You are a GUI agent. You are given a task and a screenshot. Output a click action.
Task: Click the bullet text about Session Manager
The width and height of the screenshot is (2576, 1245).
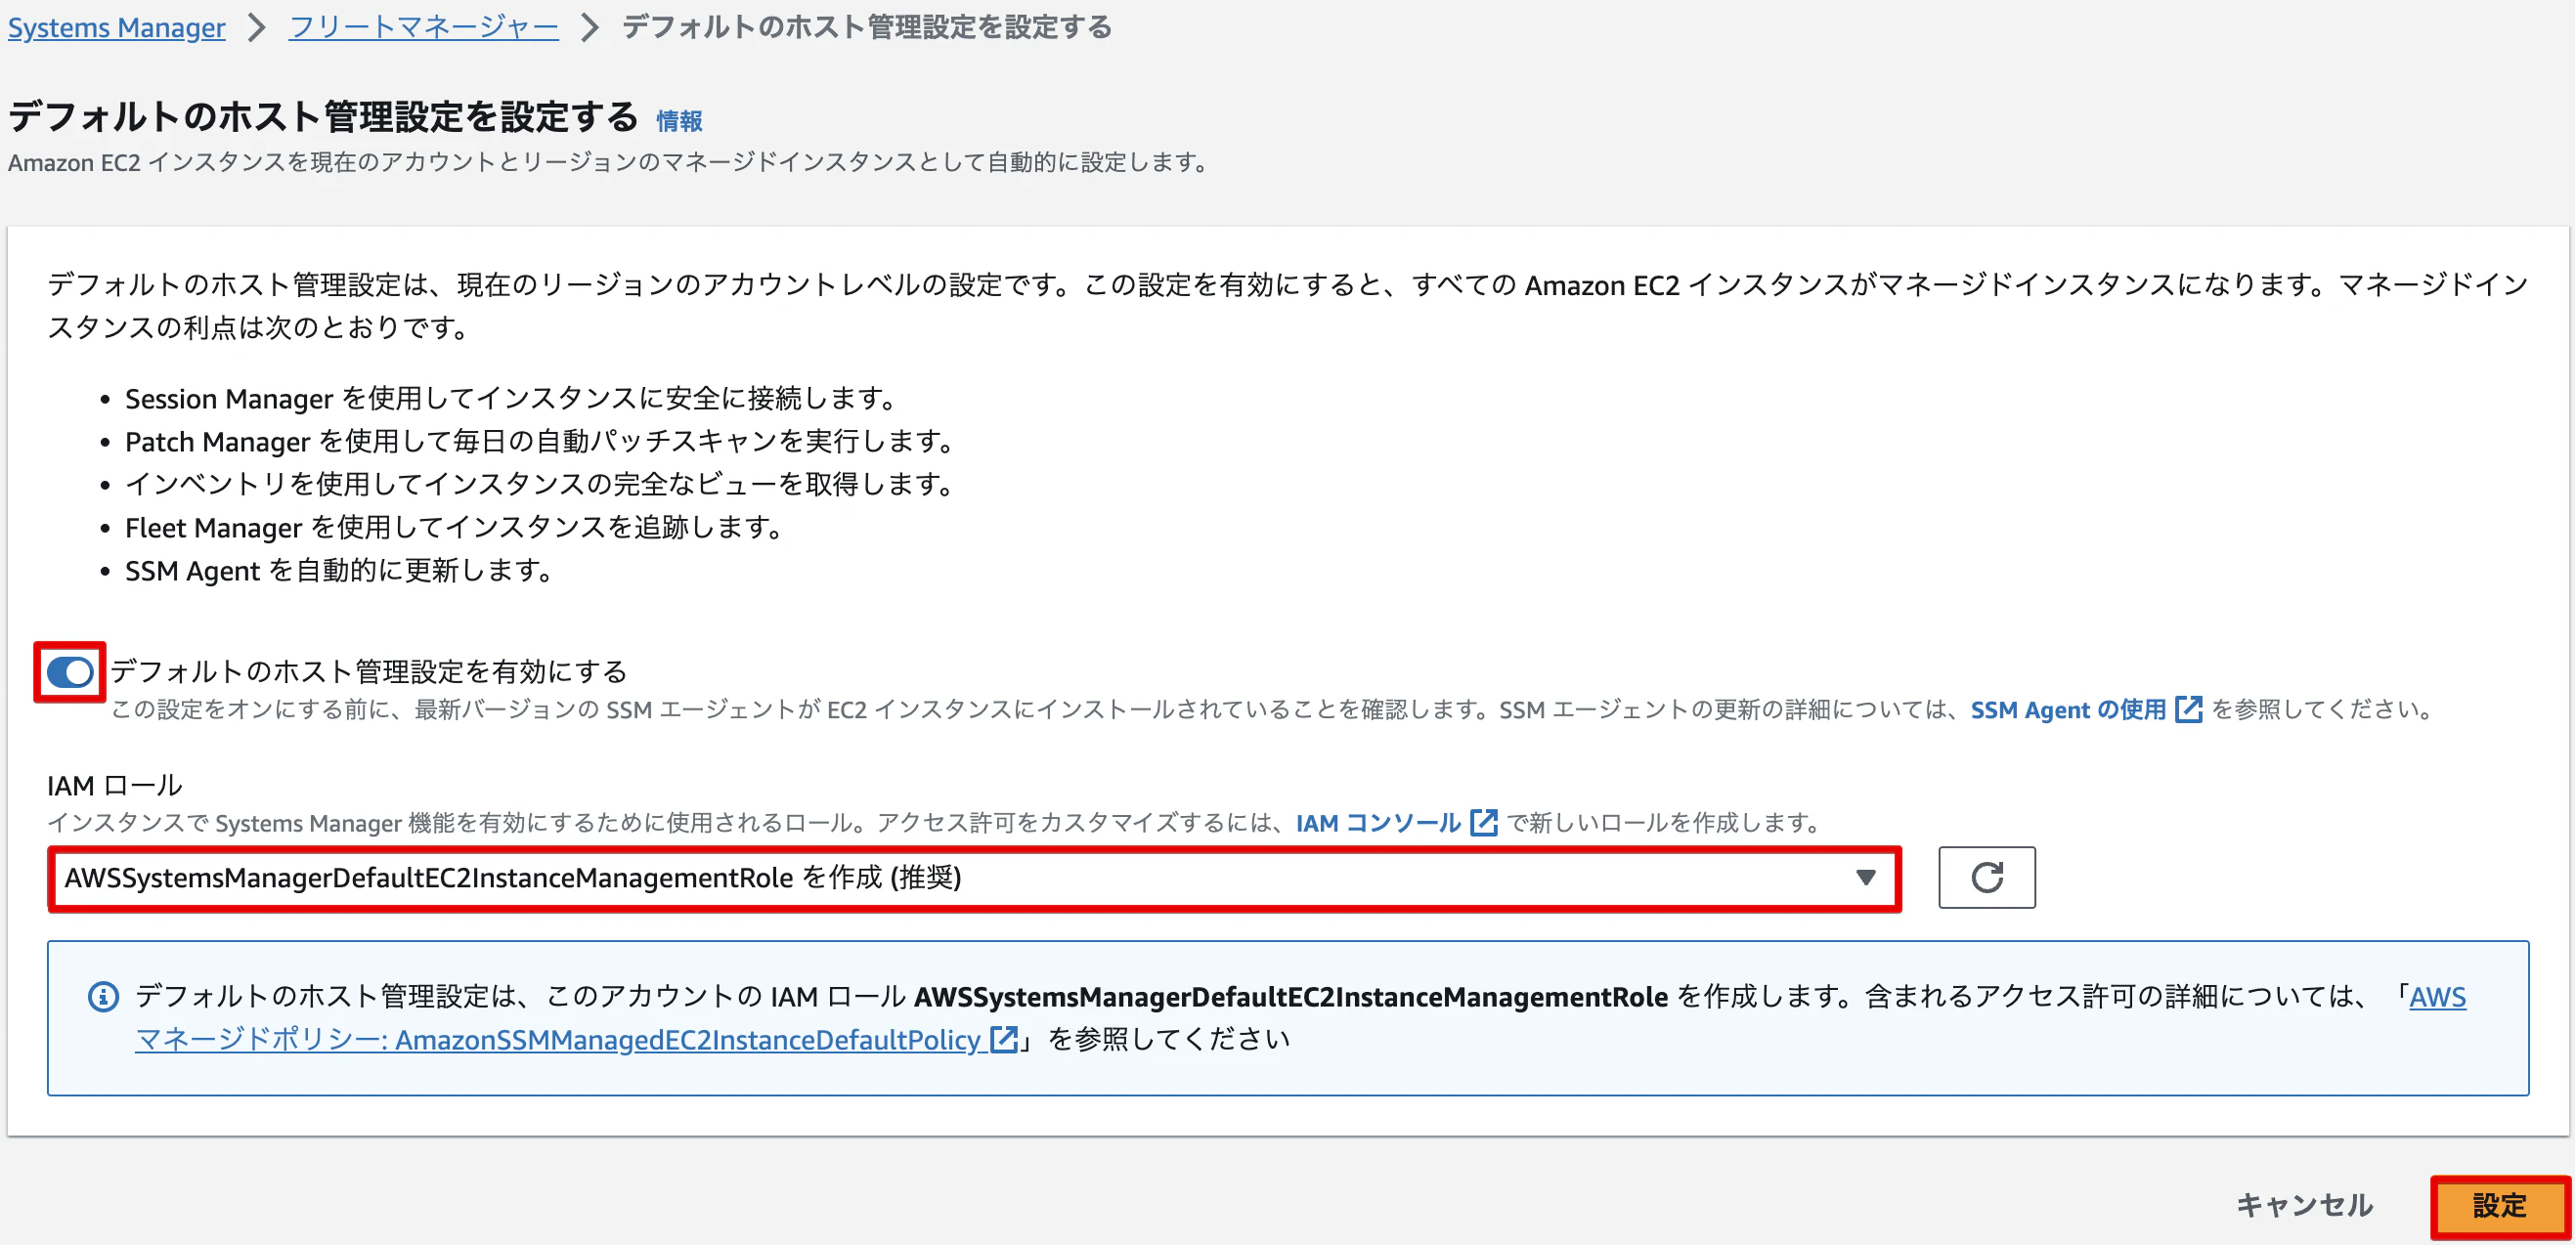coord(515,398)
